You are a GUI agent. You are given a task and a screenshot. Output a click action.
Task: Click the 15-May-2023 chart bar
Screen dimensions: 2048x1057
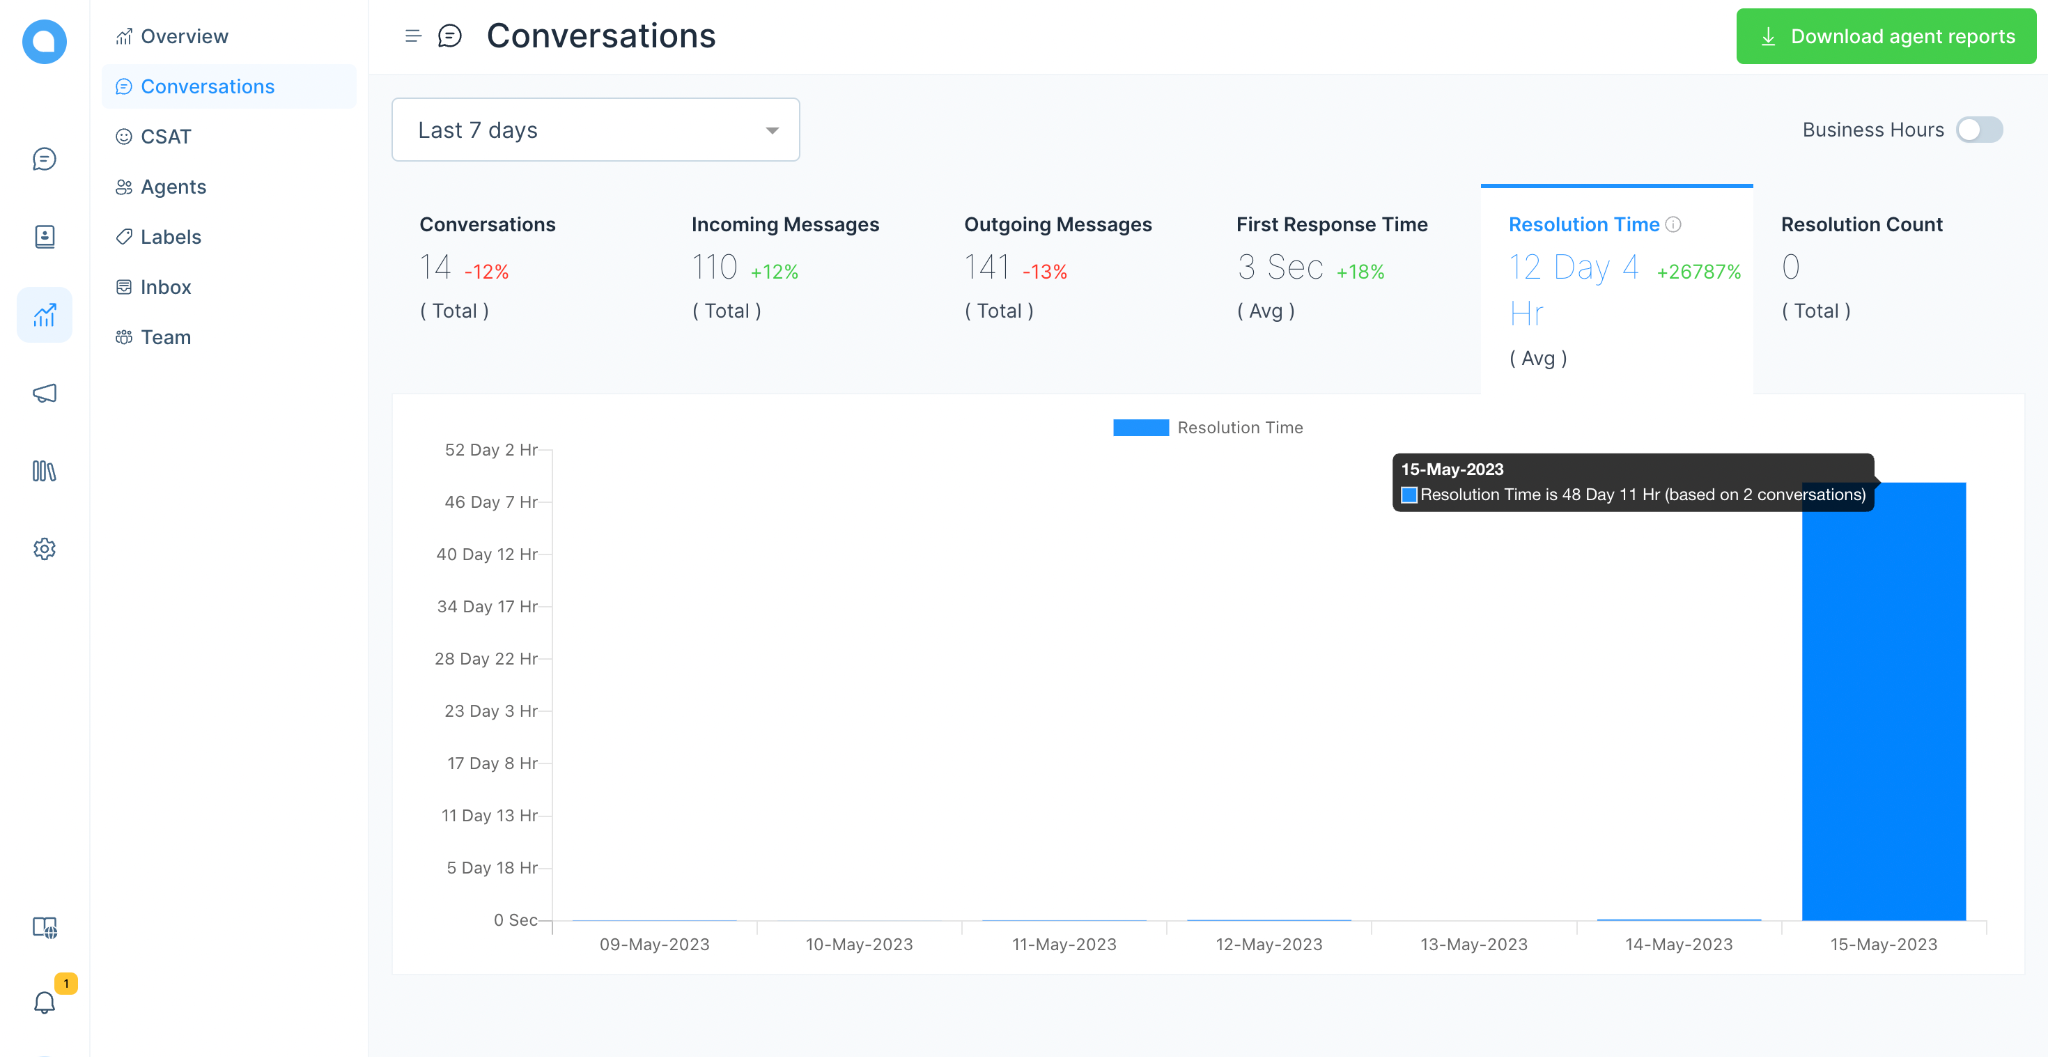tap(1884, 701)
